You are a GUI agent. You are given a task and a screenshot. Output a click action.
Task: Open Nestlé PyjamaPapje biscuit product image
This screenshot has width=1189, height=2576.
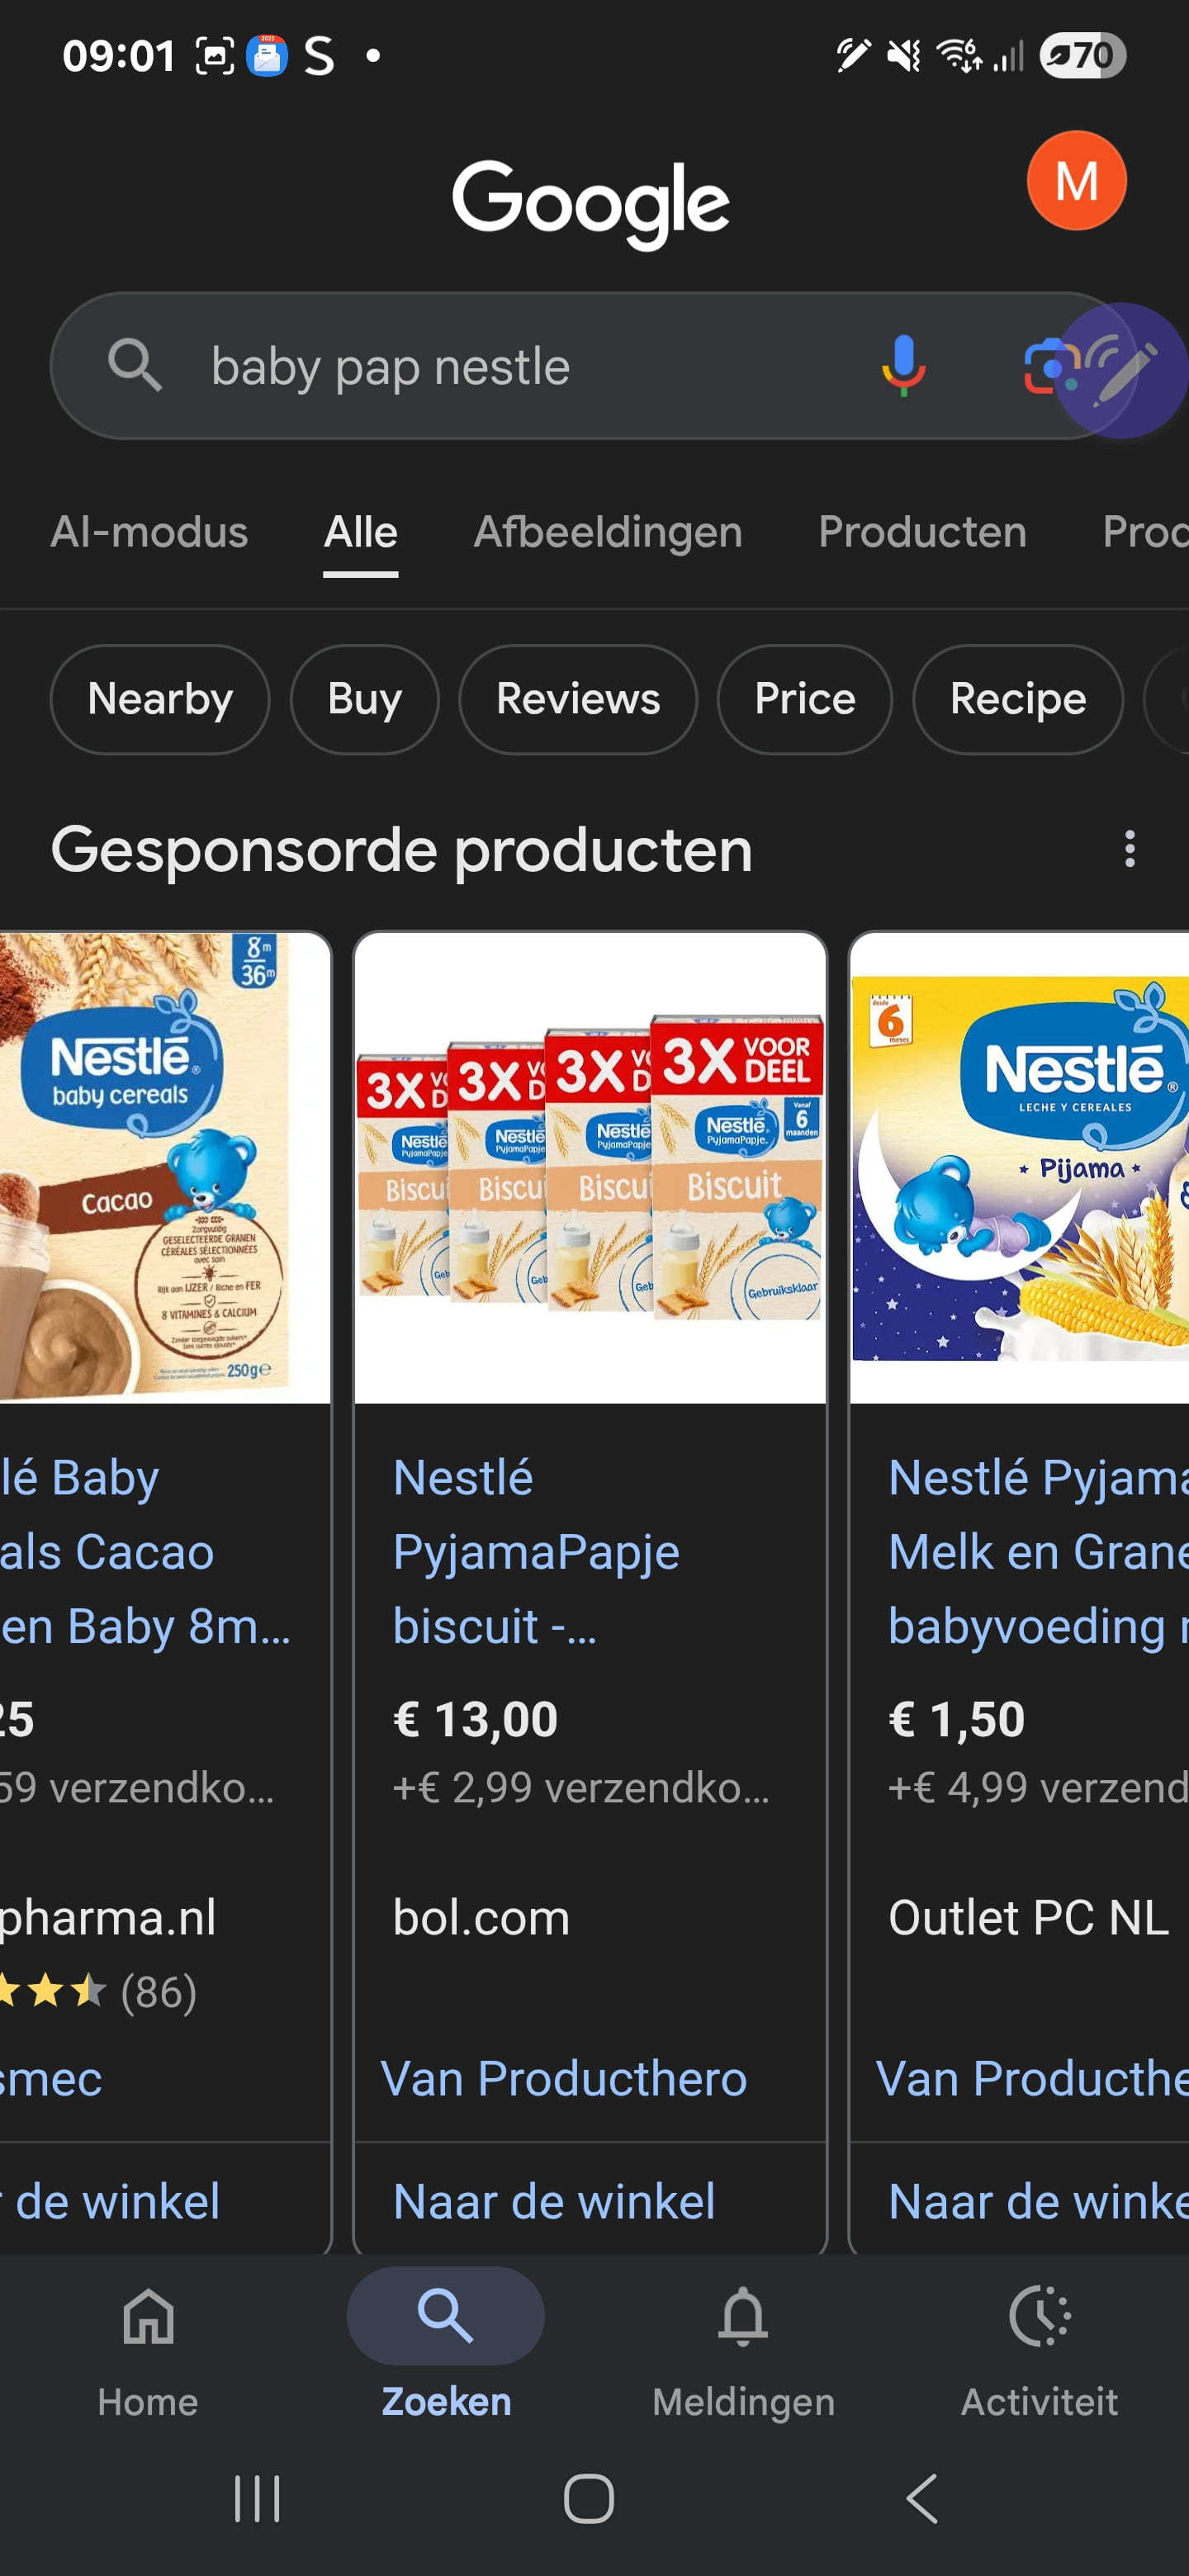[590, 1167]
